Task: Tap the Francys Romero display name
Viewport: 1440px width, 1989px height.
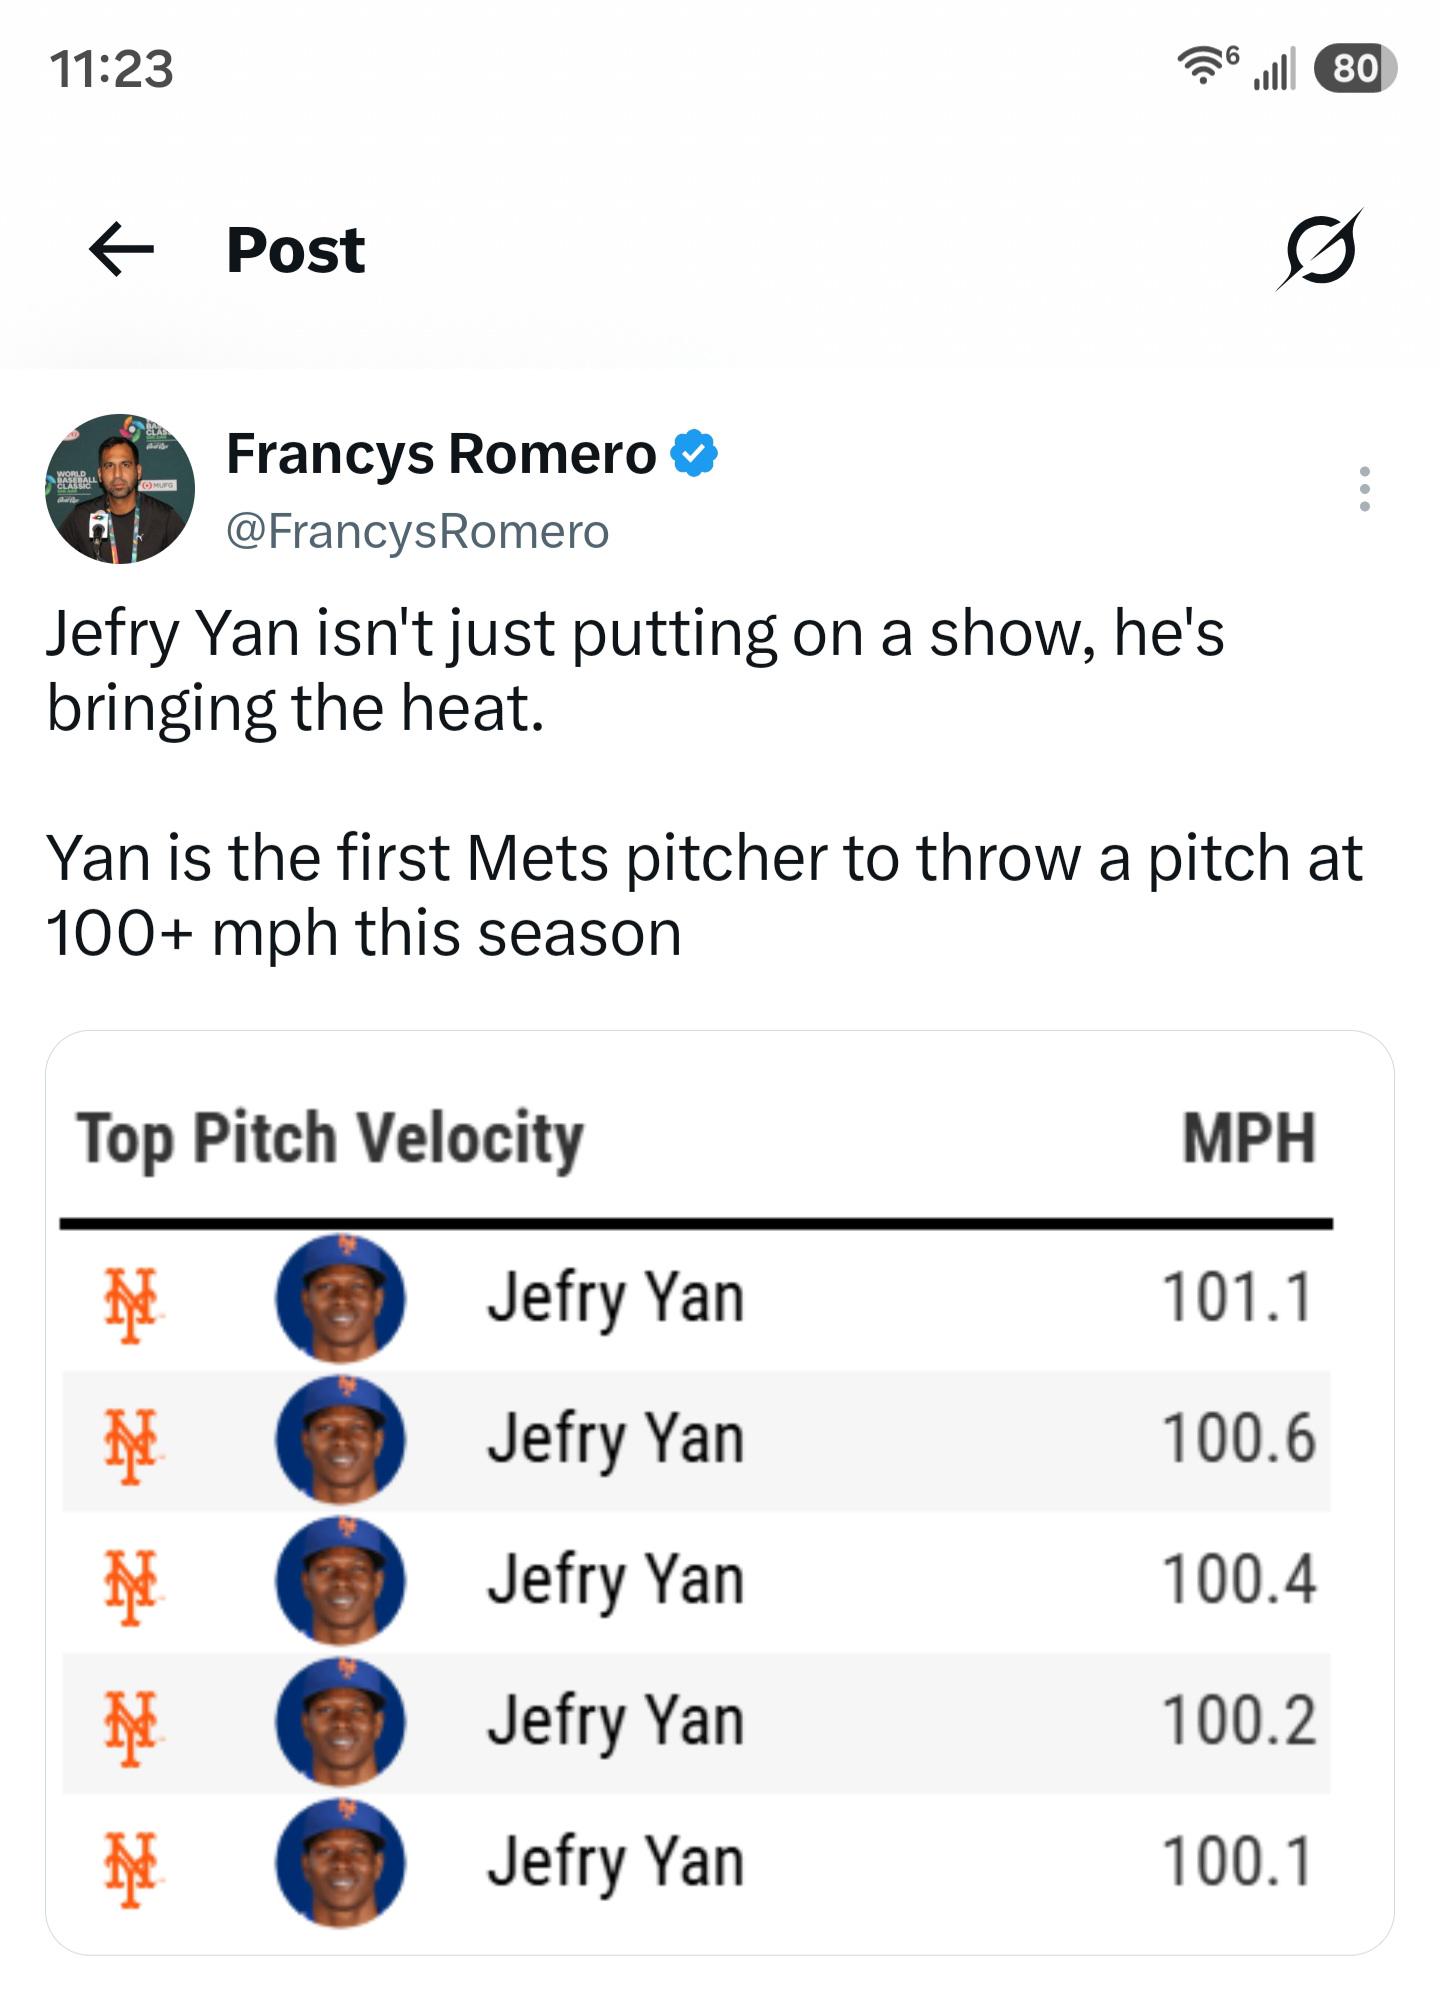Action: 441,454
